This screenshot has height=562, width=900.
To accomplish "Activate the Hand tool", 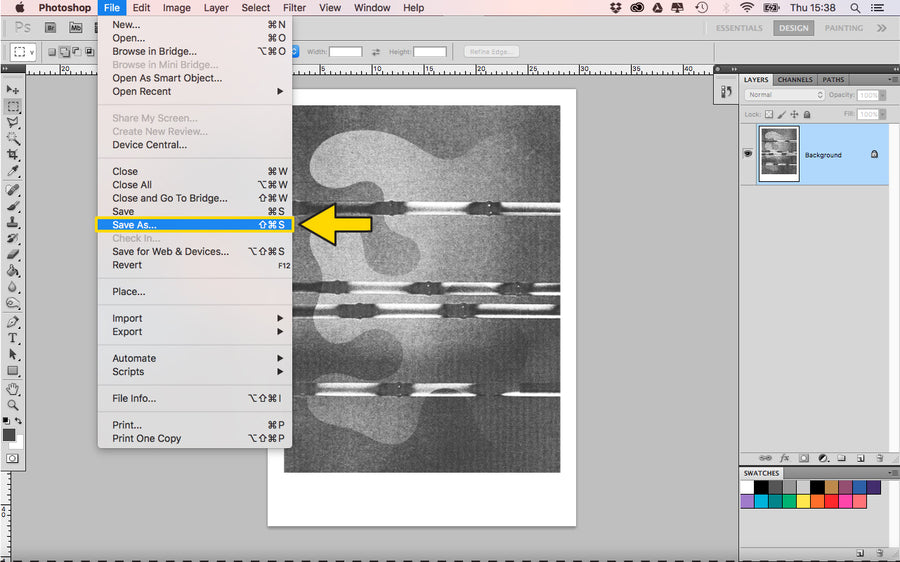I will pos(13,389).
